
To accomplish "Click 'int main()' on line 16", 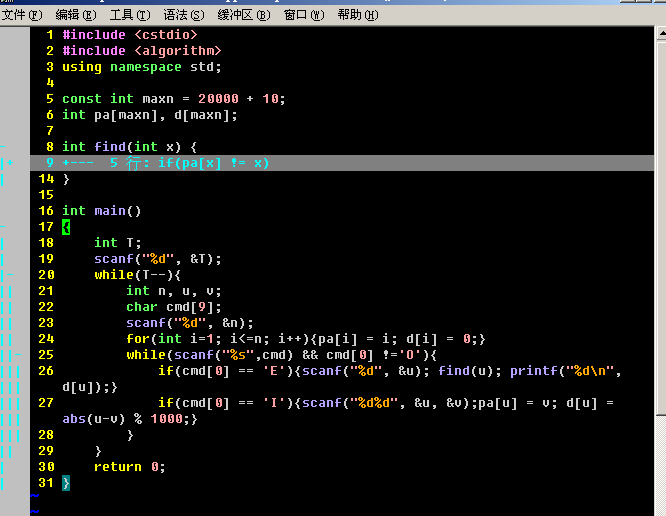I will click(102, 211).
